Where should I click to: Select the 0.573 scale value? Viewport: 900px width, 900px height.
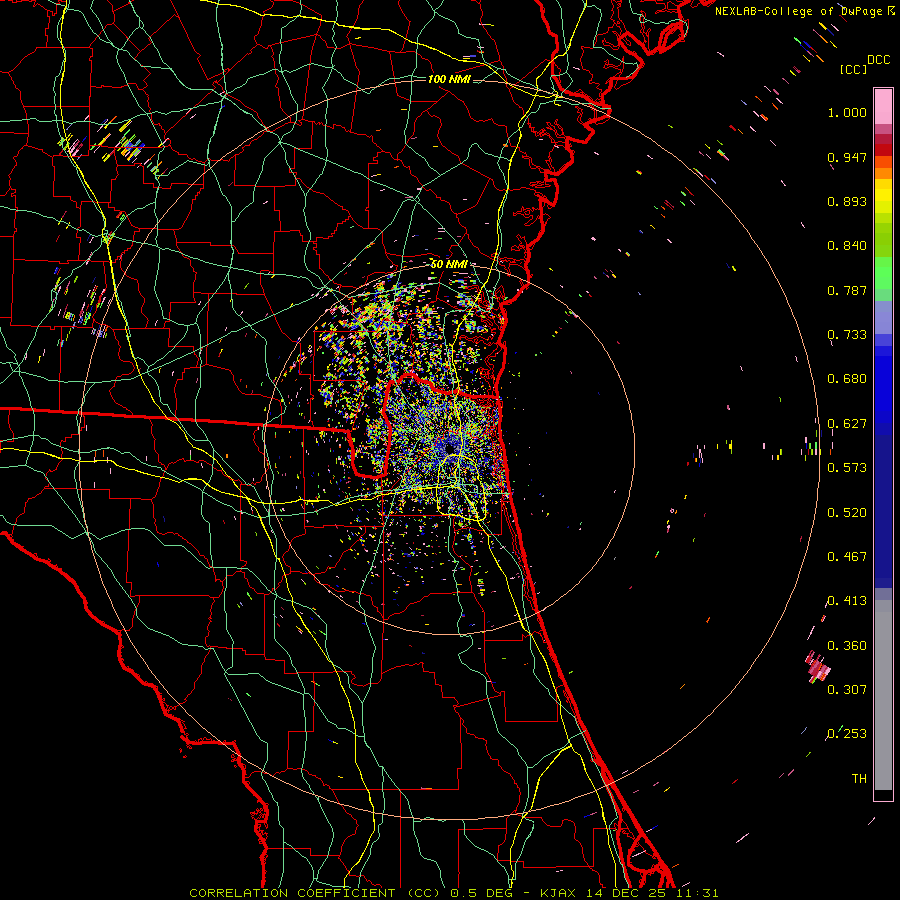847,468
